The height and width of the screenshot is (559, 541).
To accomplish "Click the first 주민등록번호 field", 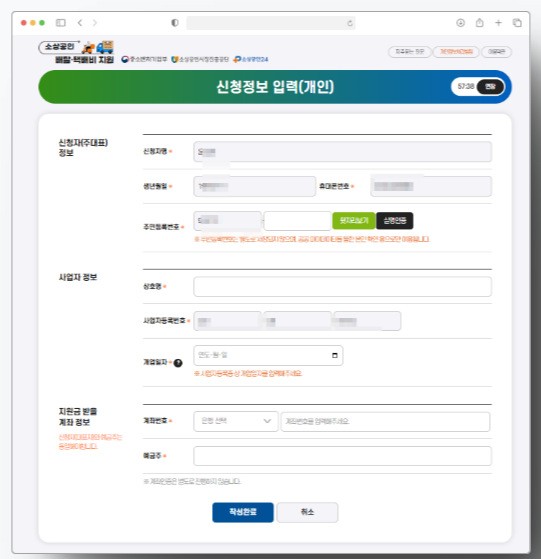I will click(x=227, y=221).
